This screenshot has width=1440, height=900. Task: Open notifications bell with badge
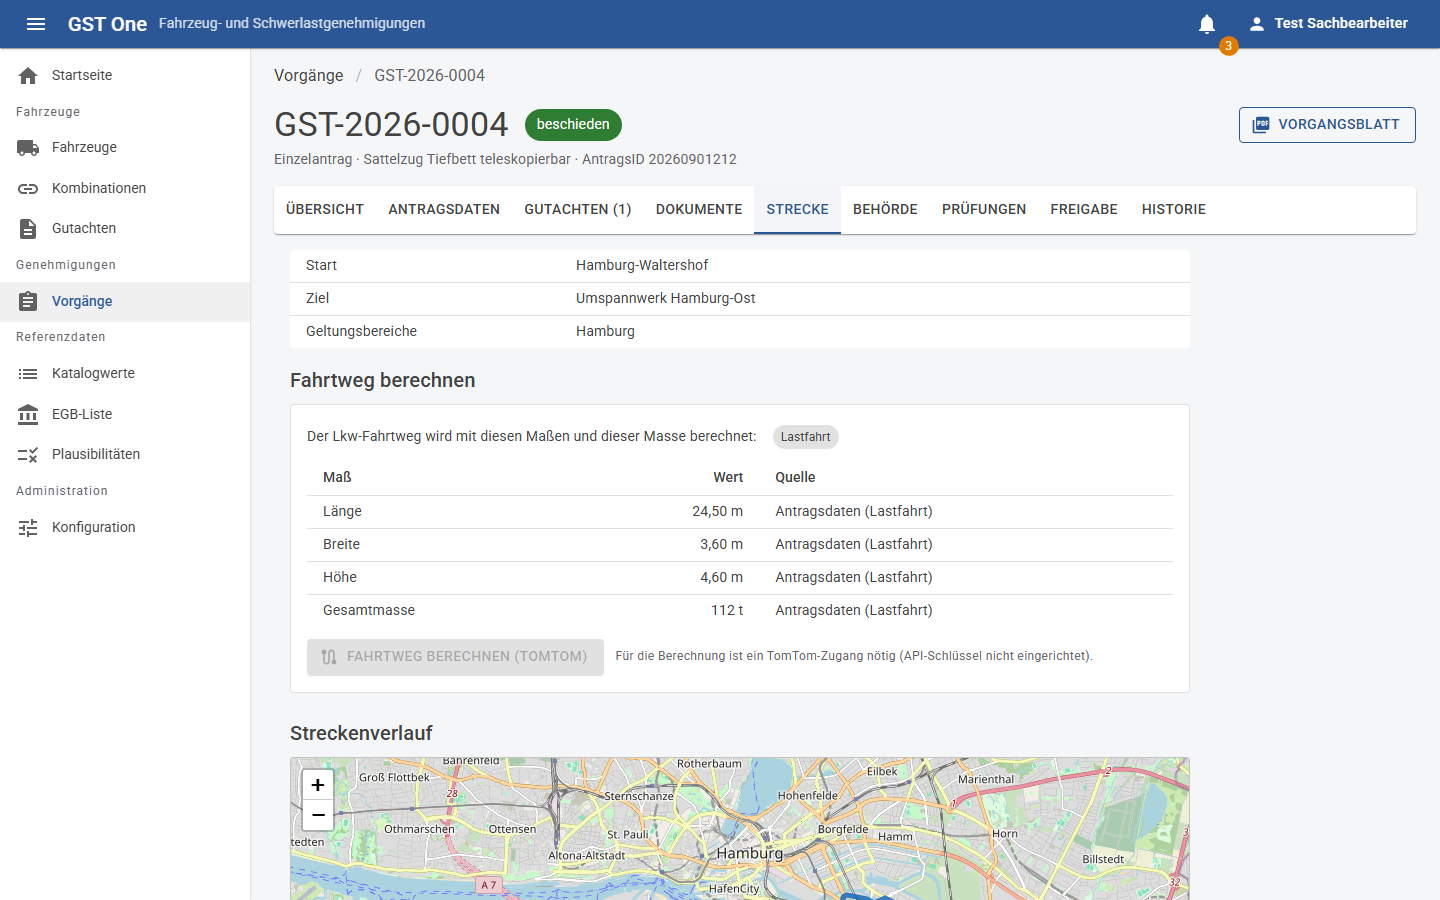[1207, 24]
